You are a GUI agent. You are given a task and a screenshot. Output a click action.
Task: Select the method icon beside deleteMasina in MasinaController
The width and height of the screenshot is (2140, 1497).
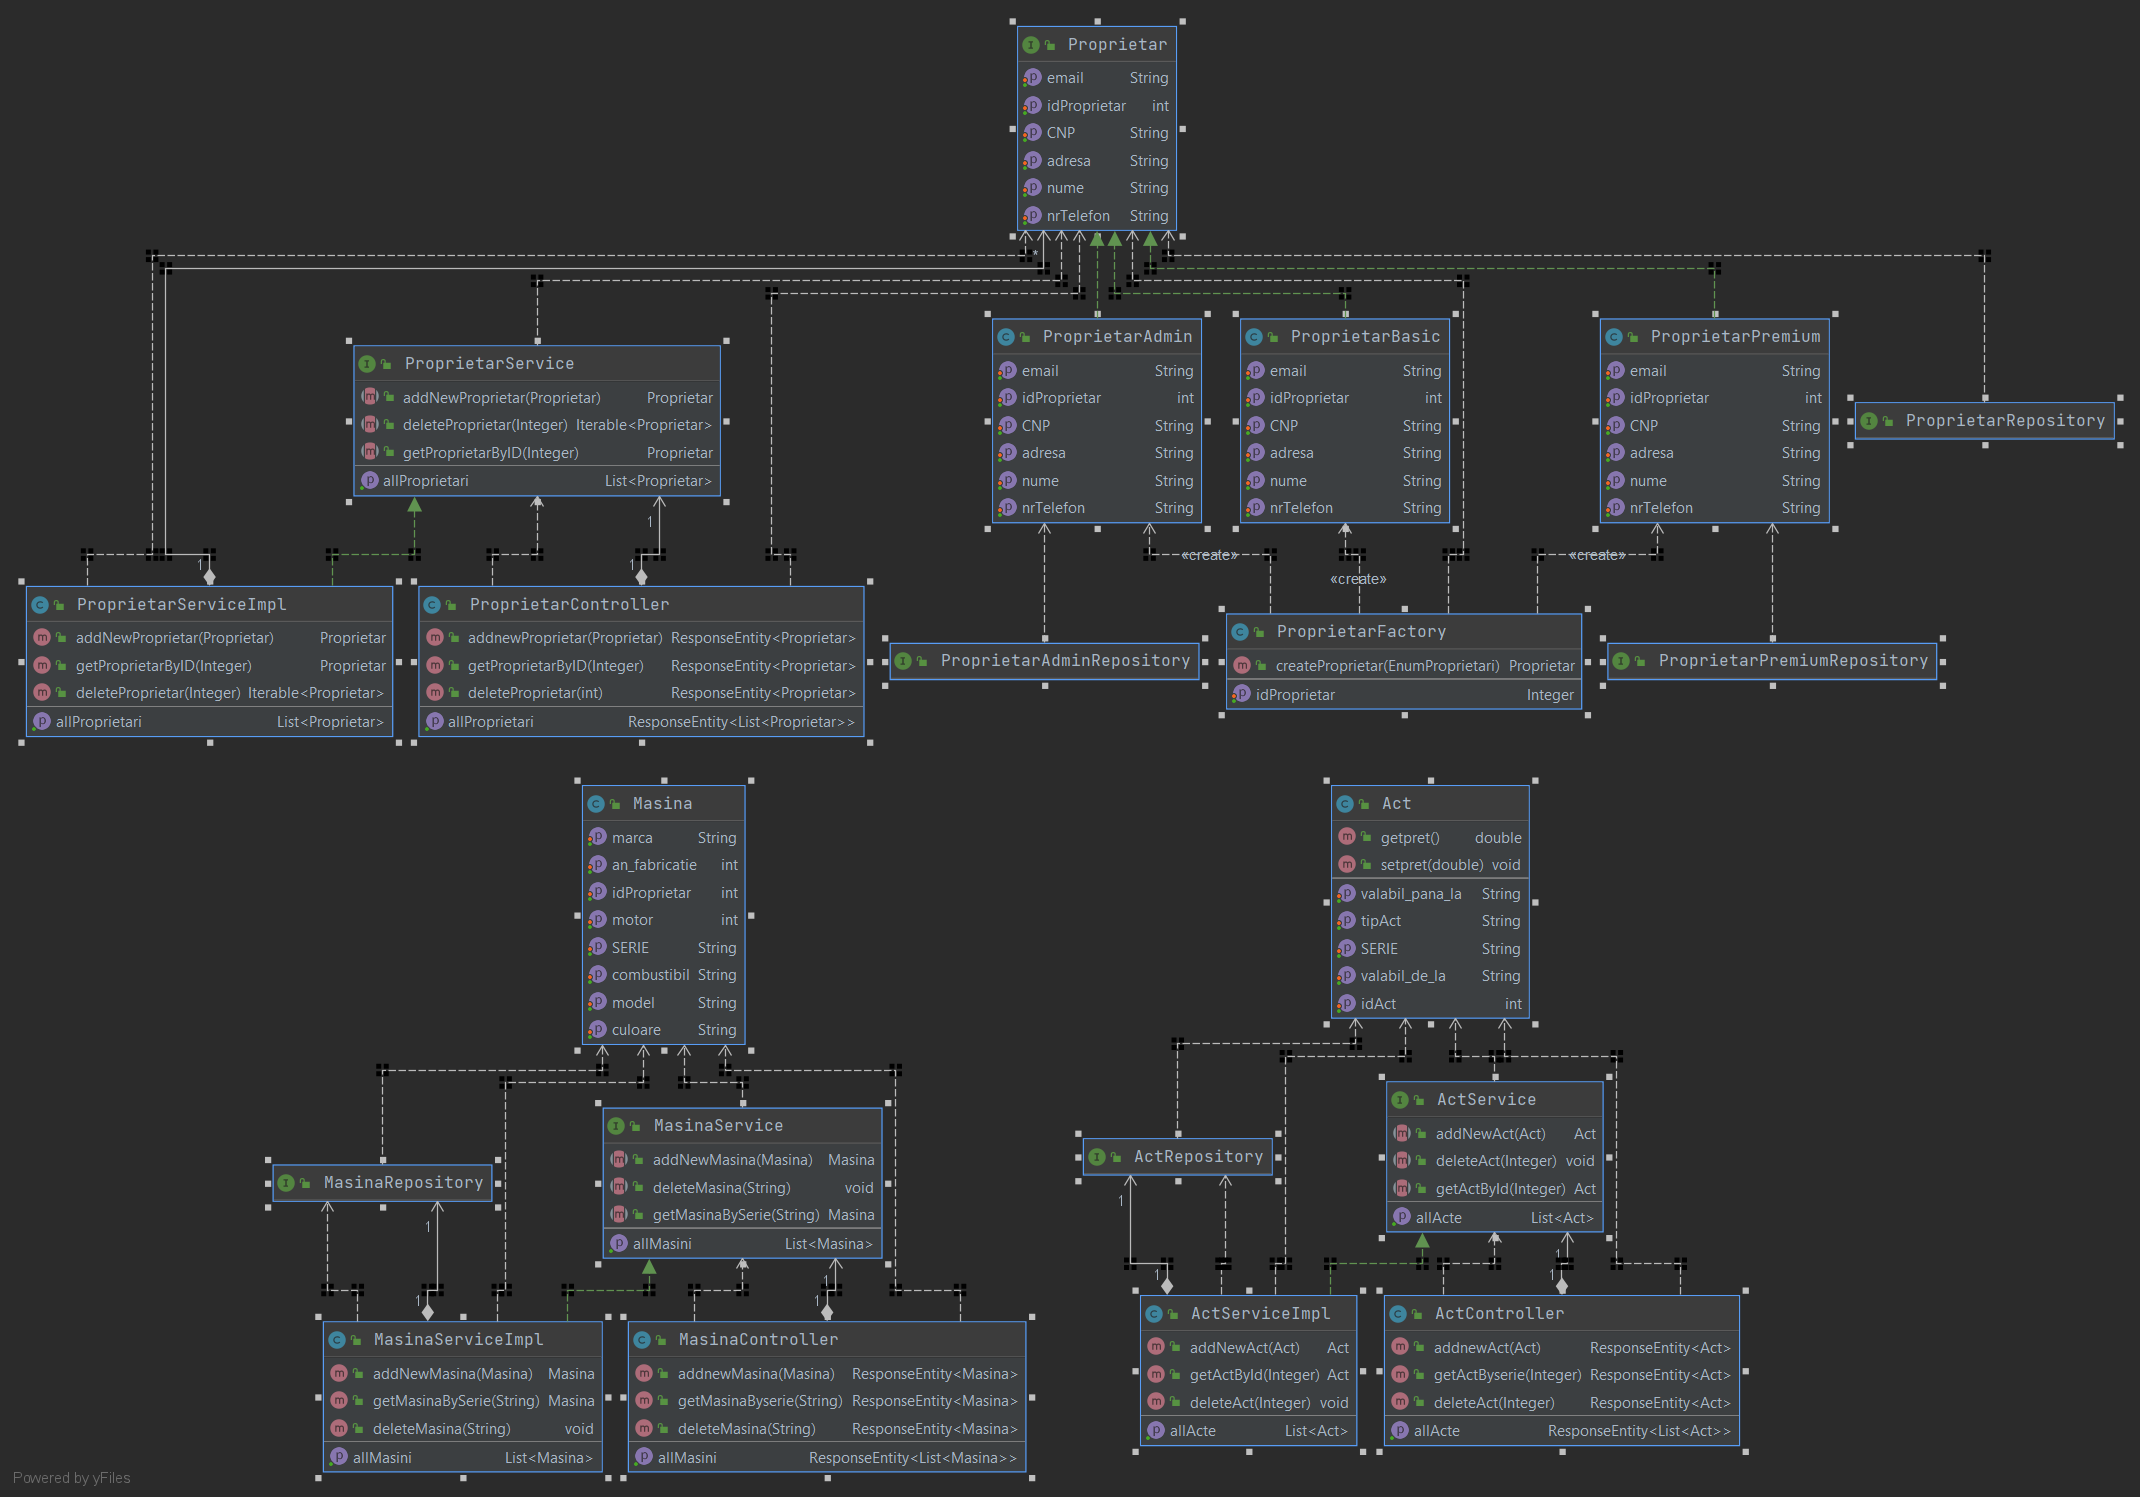pos(644,1428)
